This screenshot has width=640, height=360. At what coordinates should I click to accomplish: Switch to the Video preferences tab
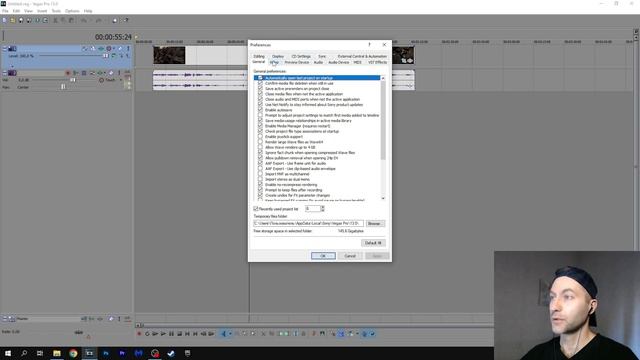[x=274, y=62]
